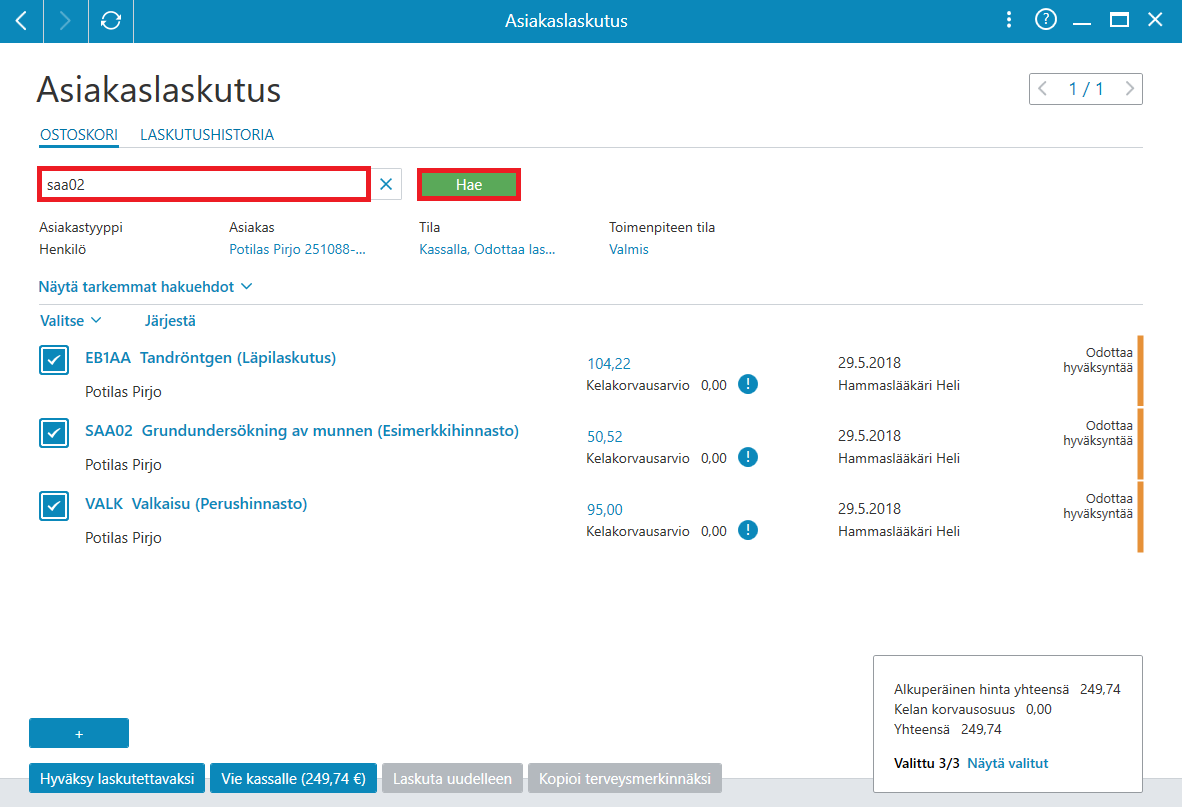Open help with the question mark icon
This screenshot has width=1182, height=807.
(1046, 20)
